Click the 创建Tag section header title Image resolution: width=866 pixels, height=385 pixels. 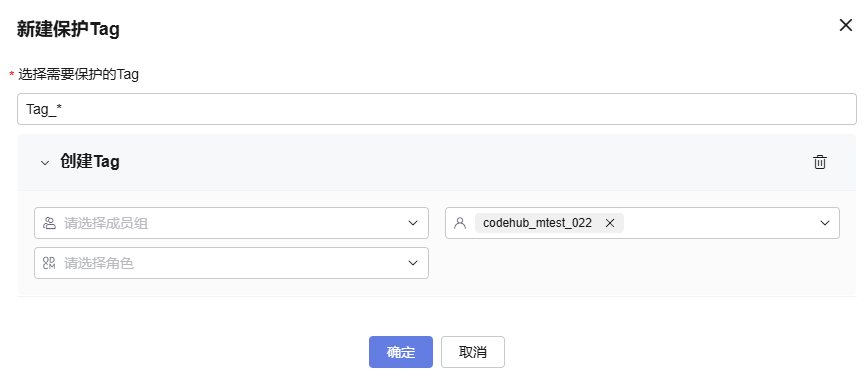click(x=90, y=162)
